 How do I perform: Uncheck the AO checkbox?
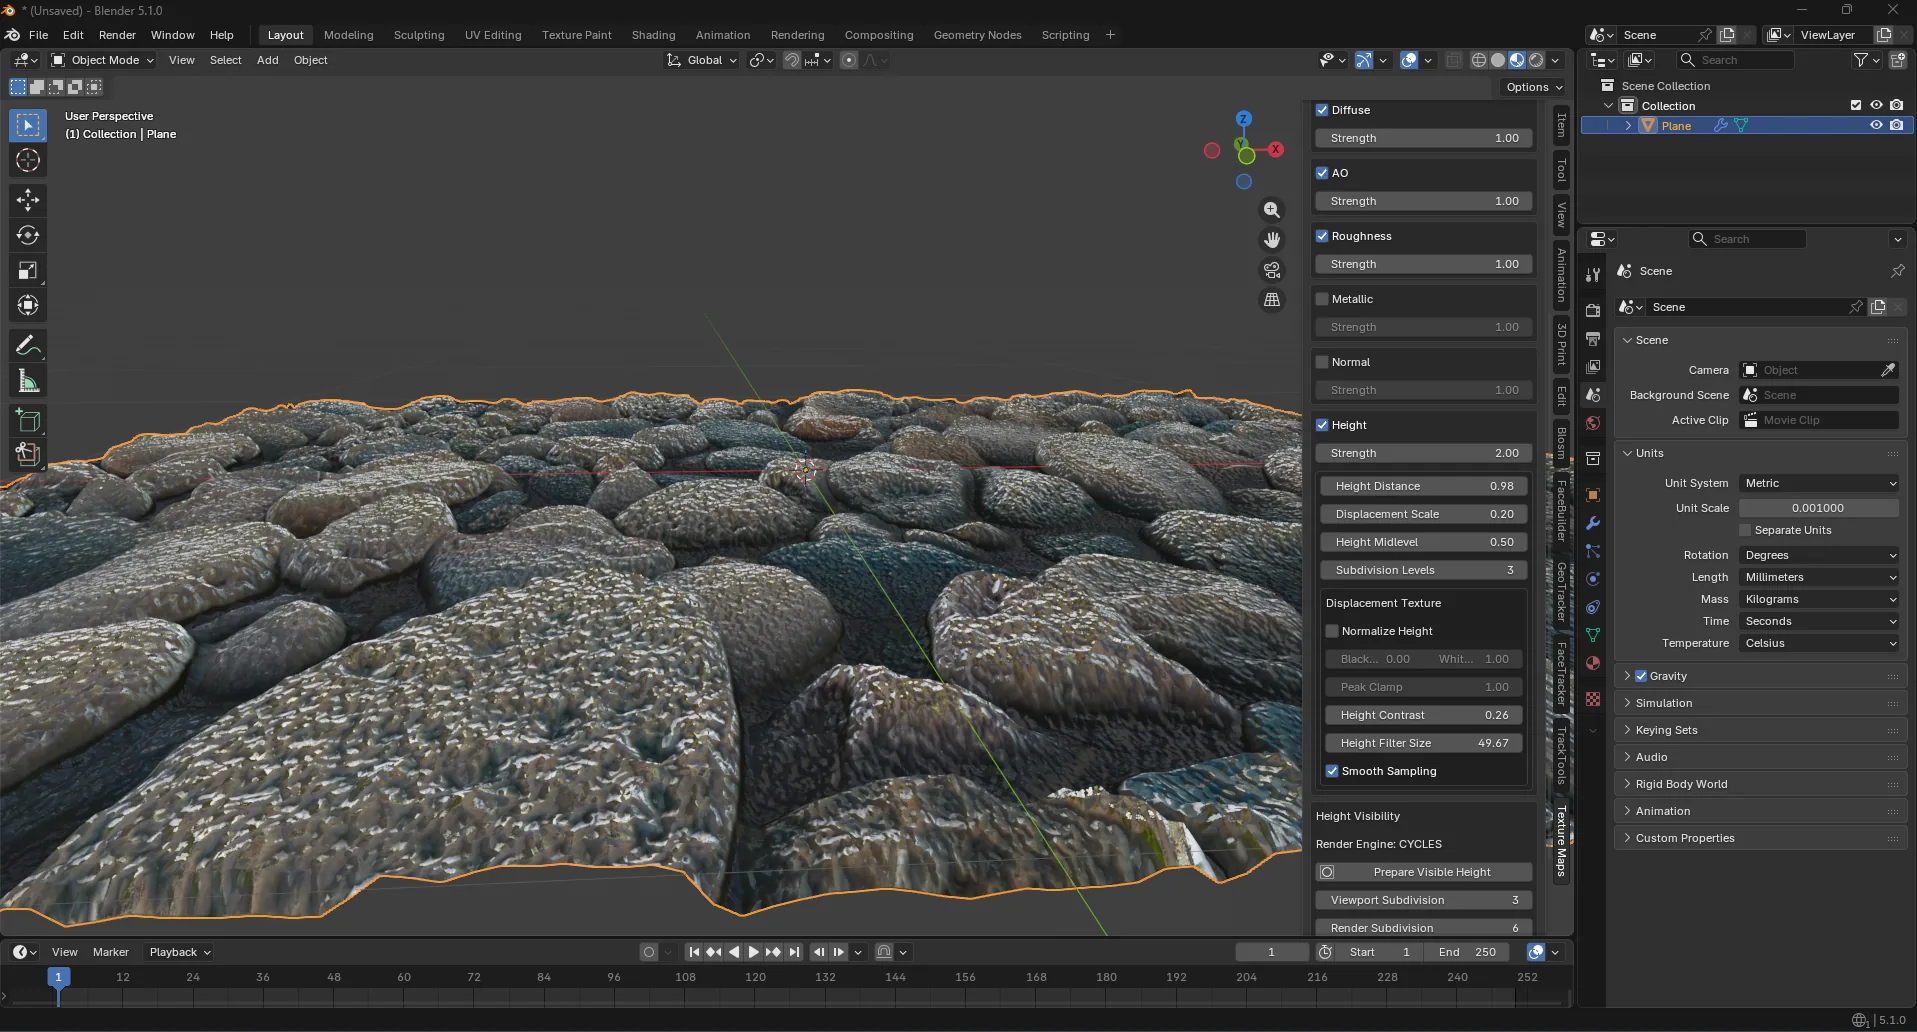coord(1322,173)
